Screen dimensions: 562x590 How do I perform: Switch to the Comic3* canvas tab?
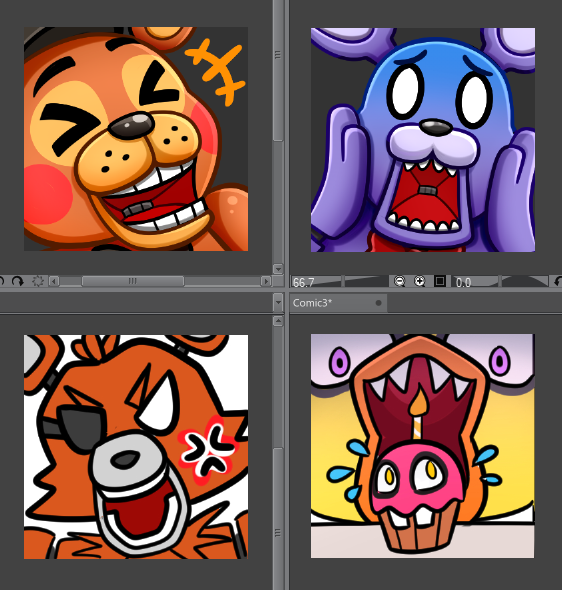pos(313,303)
